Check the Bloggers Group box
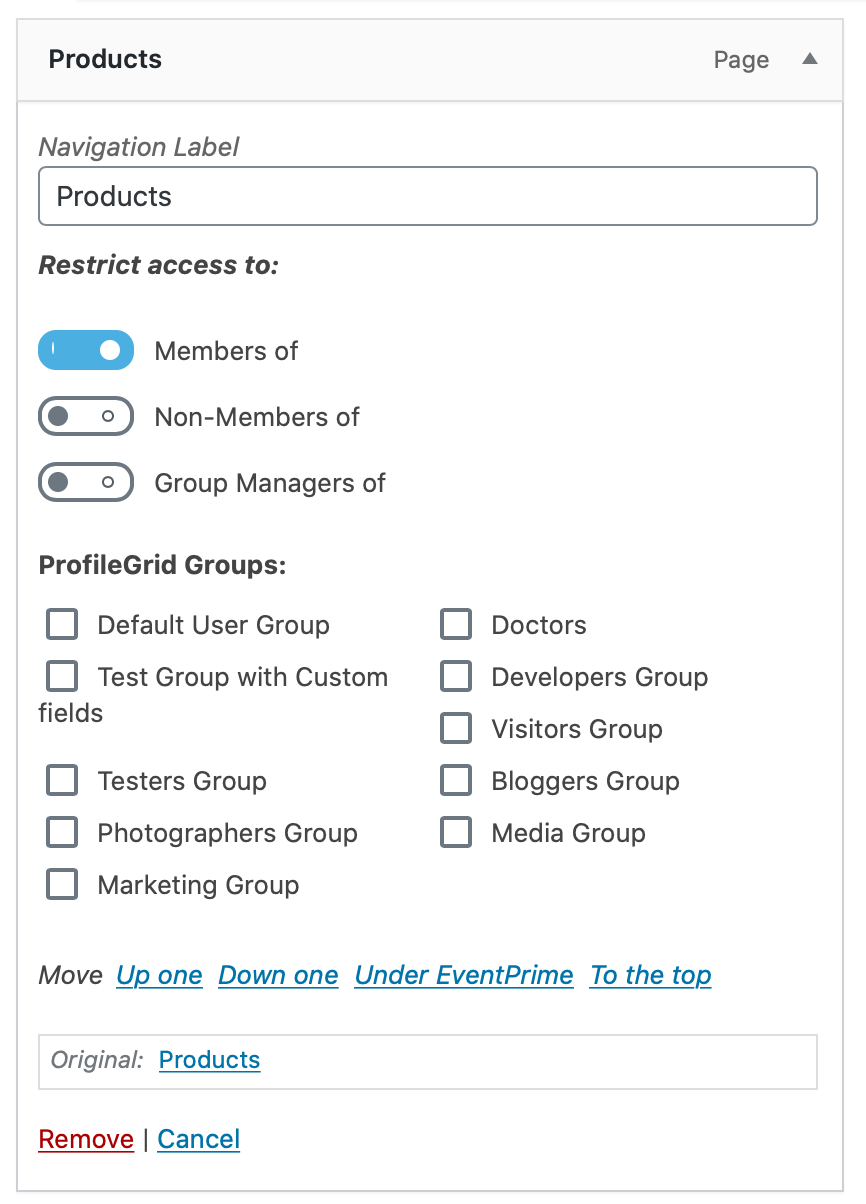 coord(456,780)
